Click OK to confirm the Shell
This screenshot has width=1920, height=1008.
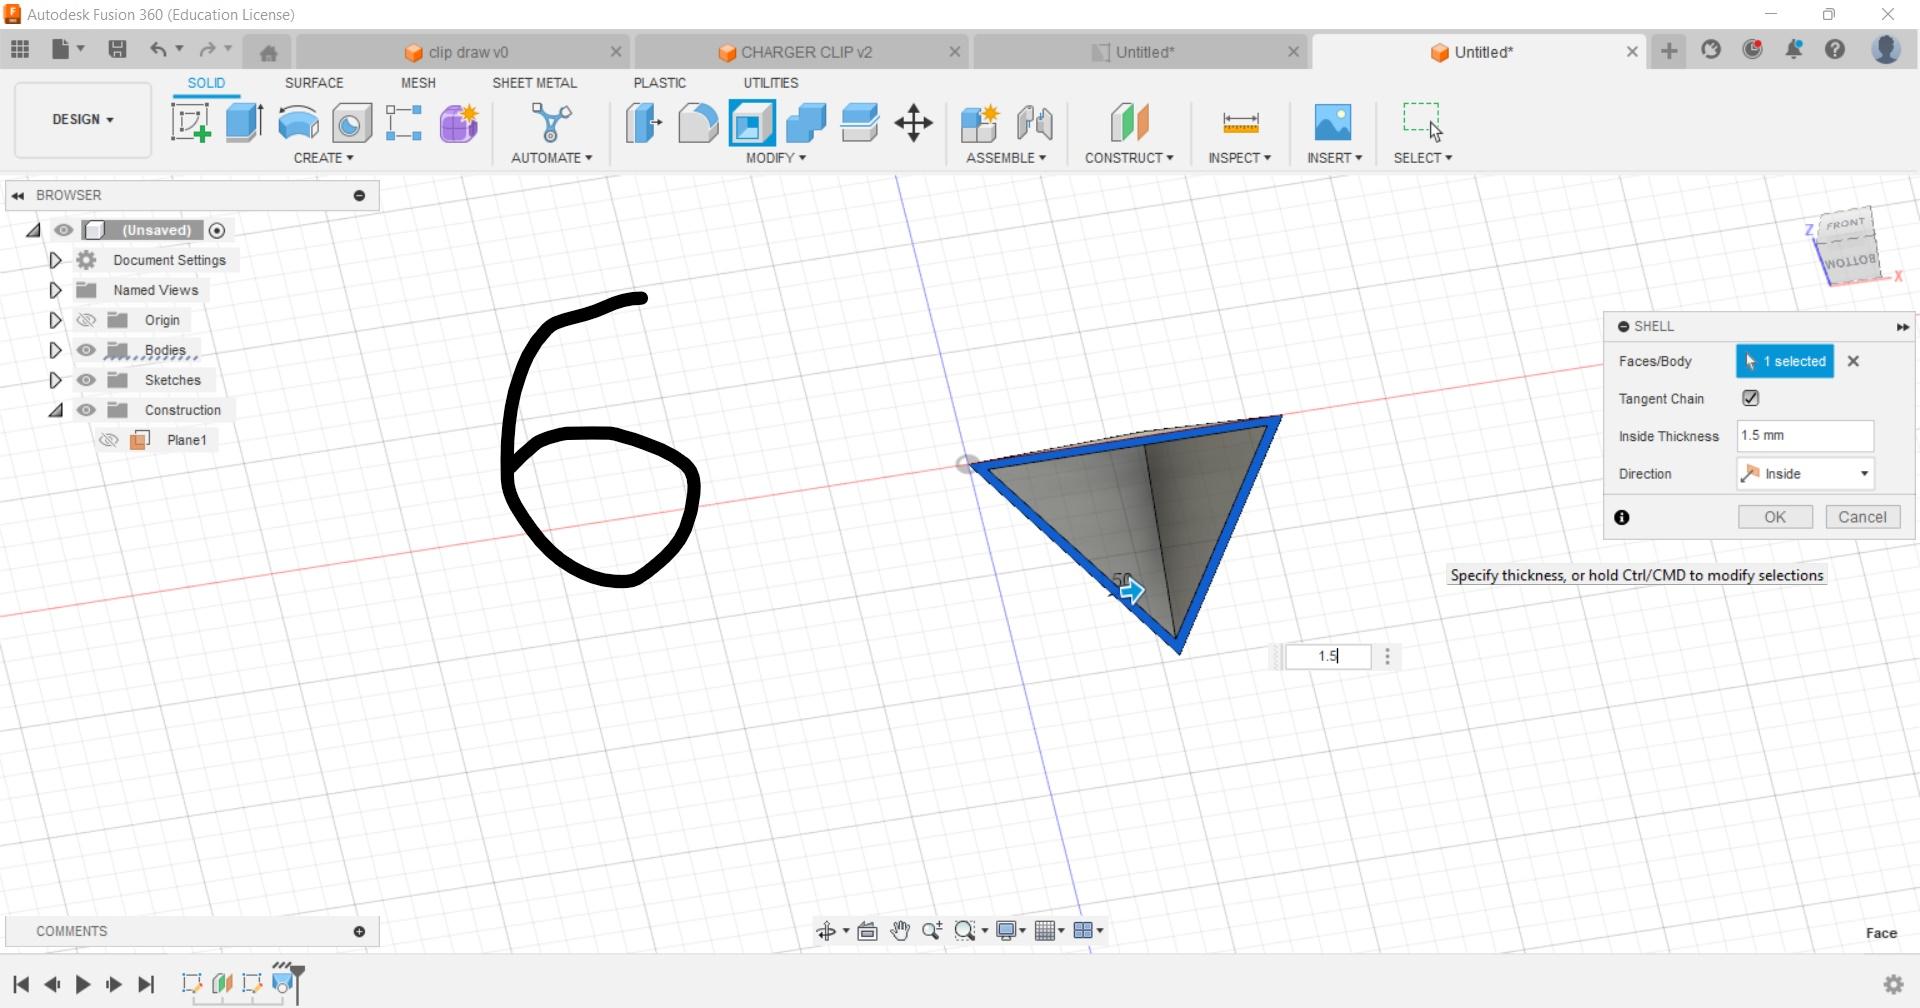tap(1774, 517)
